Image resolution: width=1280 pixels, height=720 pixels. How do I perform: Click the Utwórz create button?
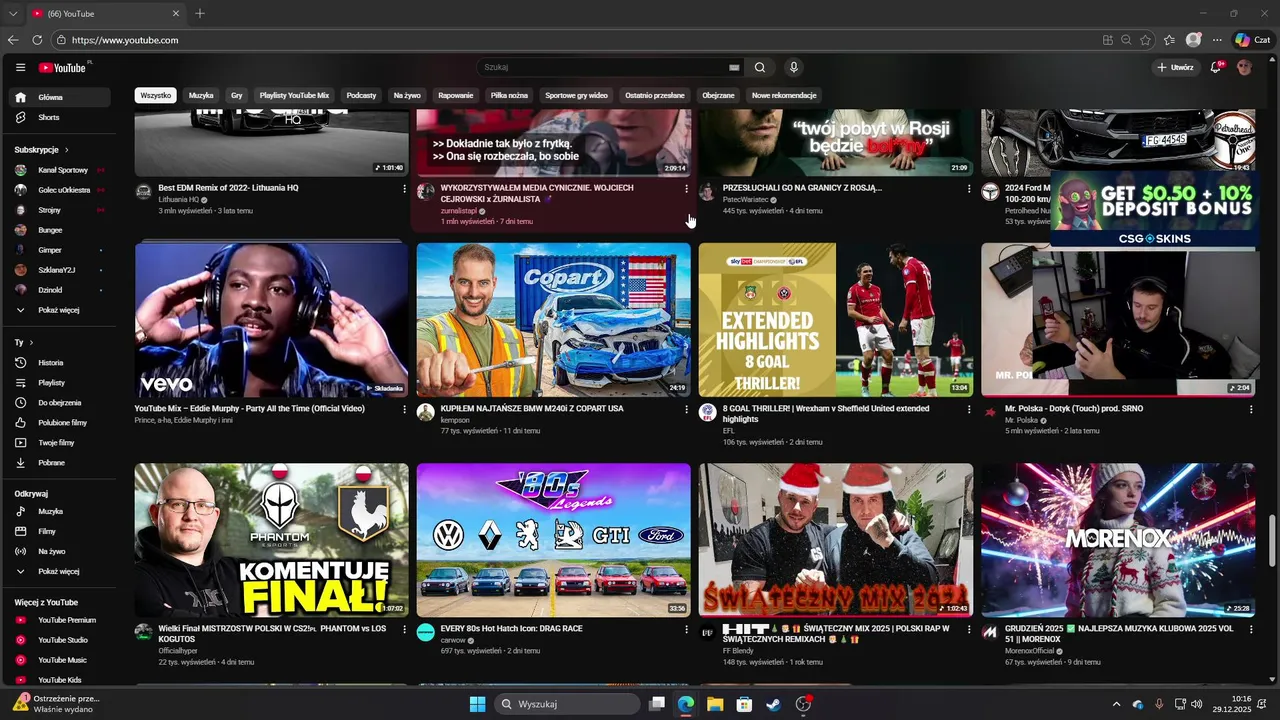1175,67
